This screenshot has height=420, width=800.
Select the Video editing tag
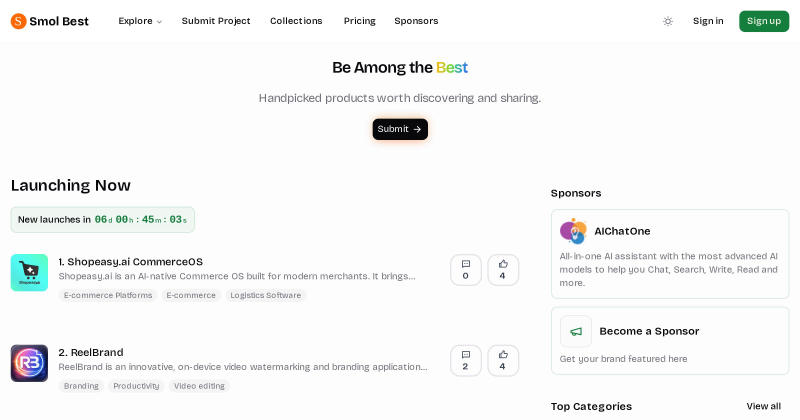coord(199,386)
